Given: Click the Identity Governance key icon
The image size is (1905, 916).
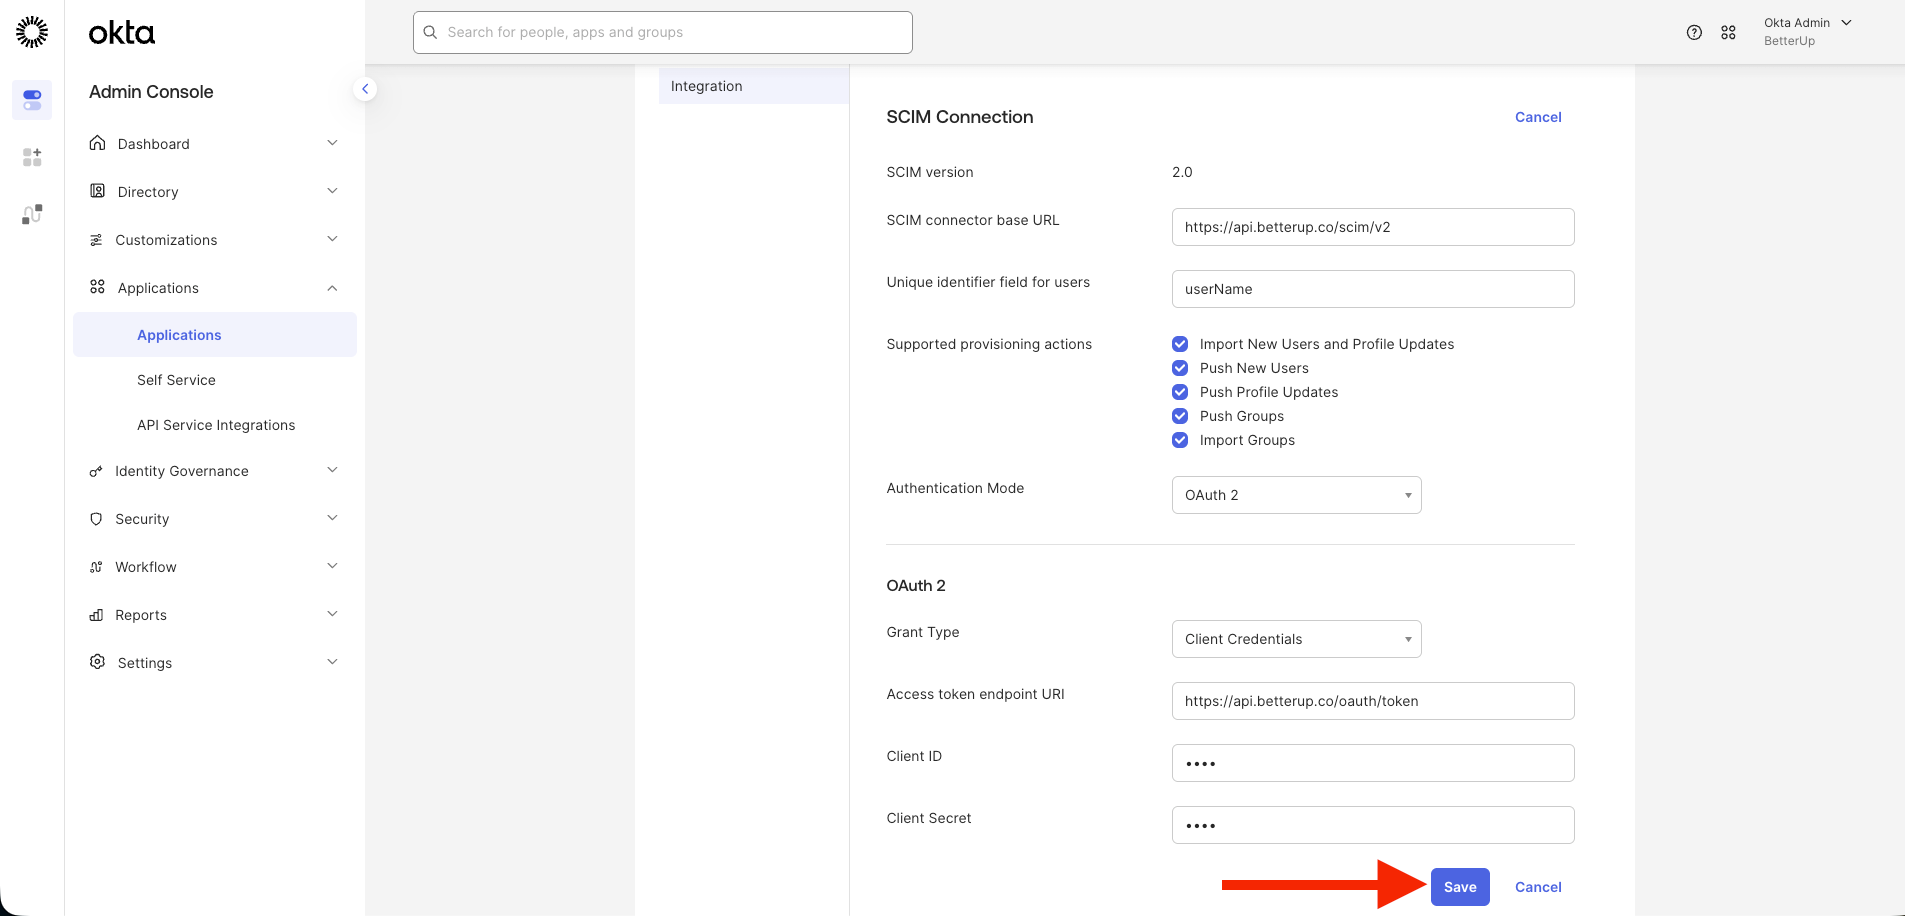Looking at the screenshot, I should click(x=96, y=471).
